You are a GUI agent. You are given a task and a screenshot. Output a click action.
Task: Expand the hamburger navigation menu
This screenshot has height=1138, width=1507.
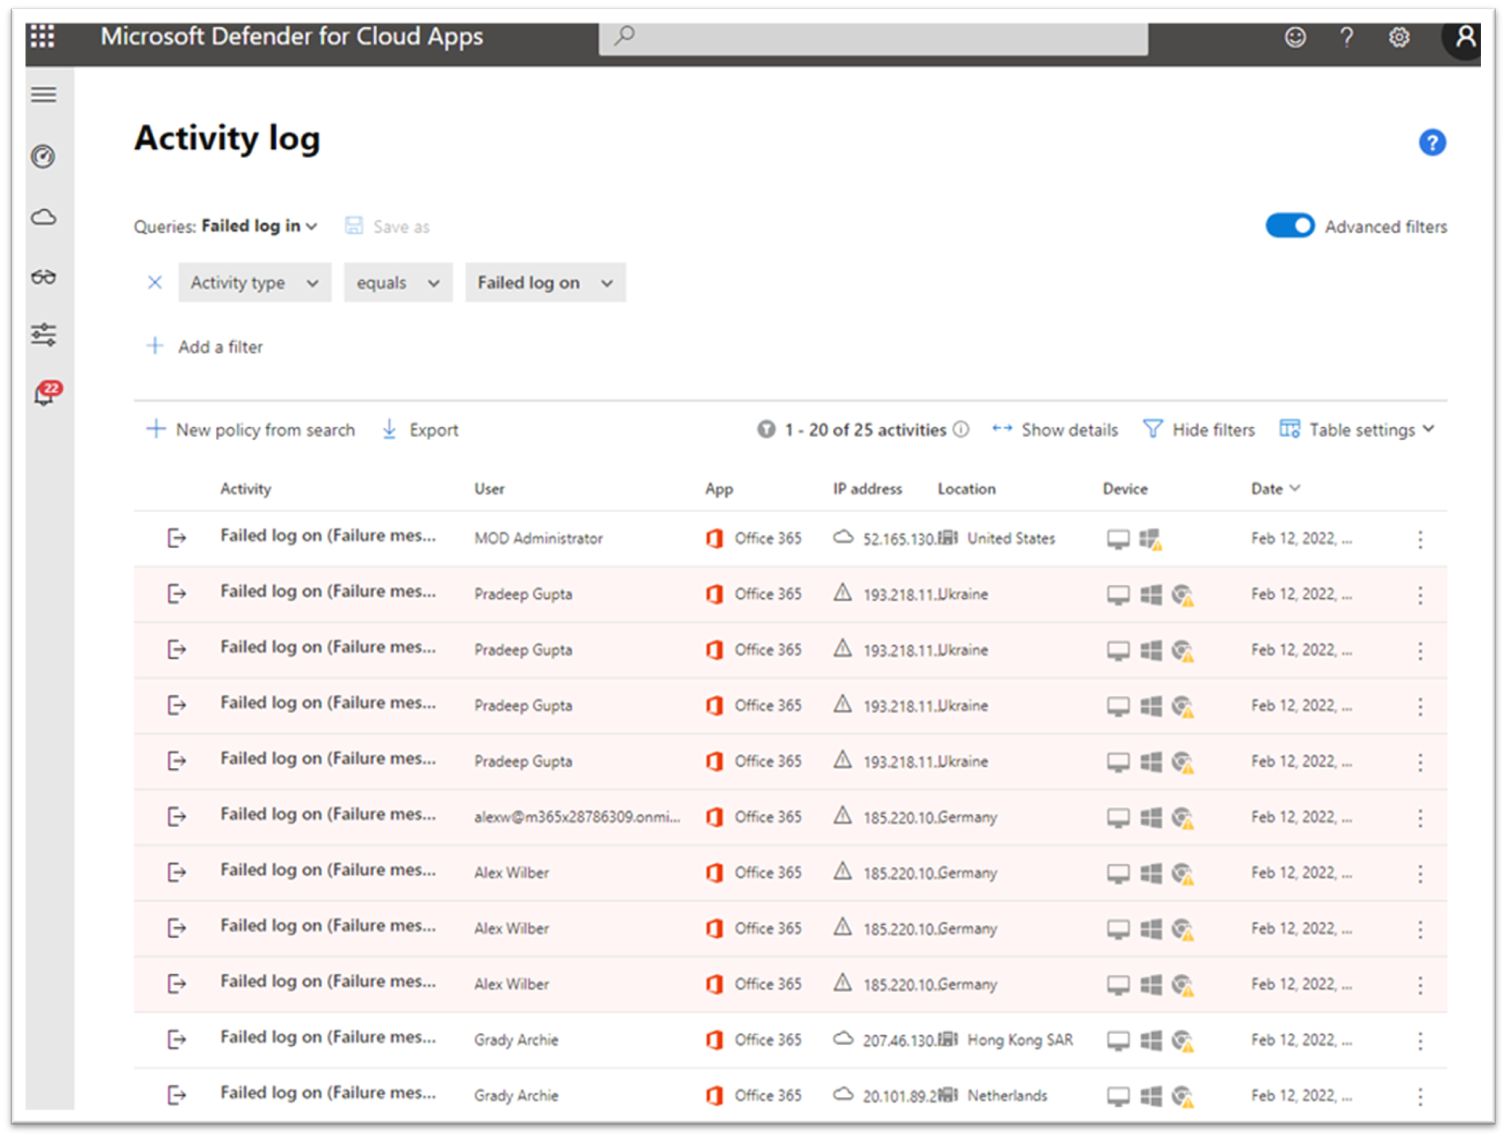pyautogui.click(x=43, y=95)
